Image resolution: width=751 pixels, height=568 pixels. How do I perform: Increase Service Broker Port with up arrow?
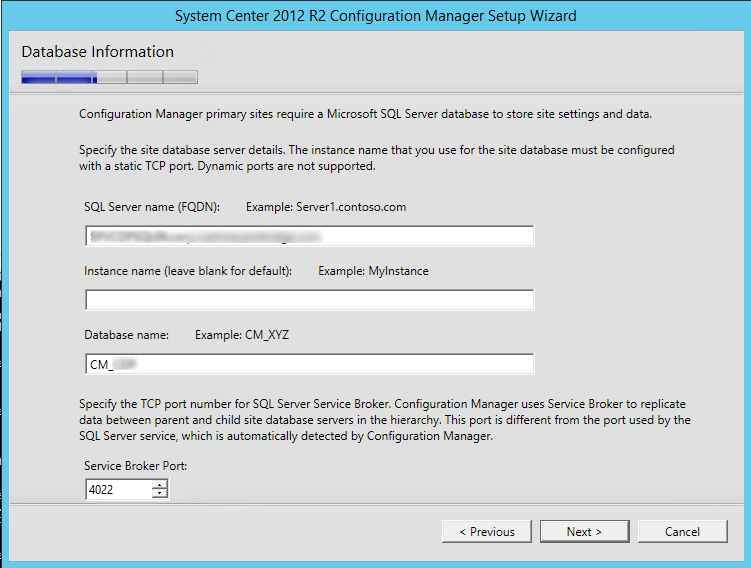(159, 485)
